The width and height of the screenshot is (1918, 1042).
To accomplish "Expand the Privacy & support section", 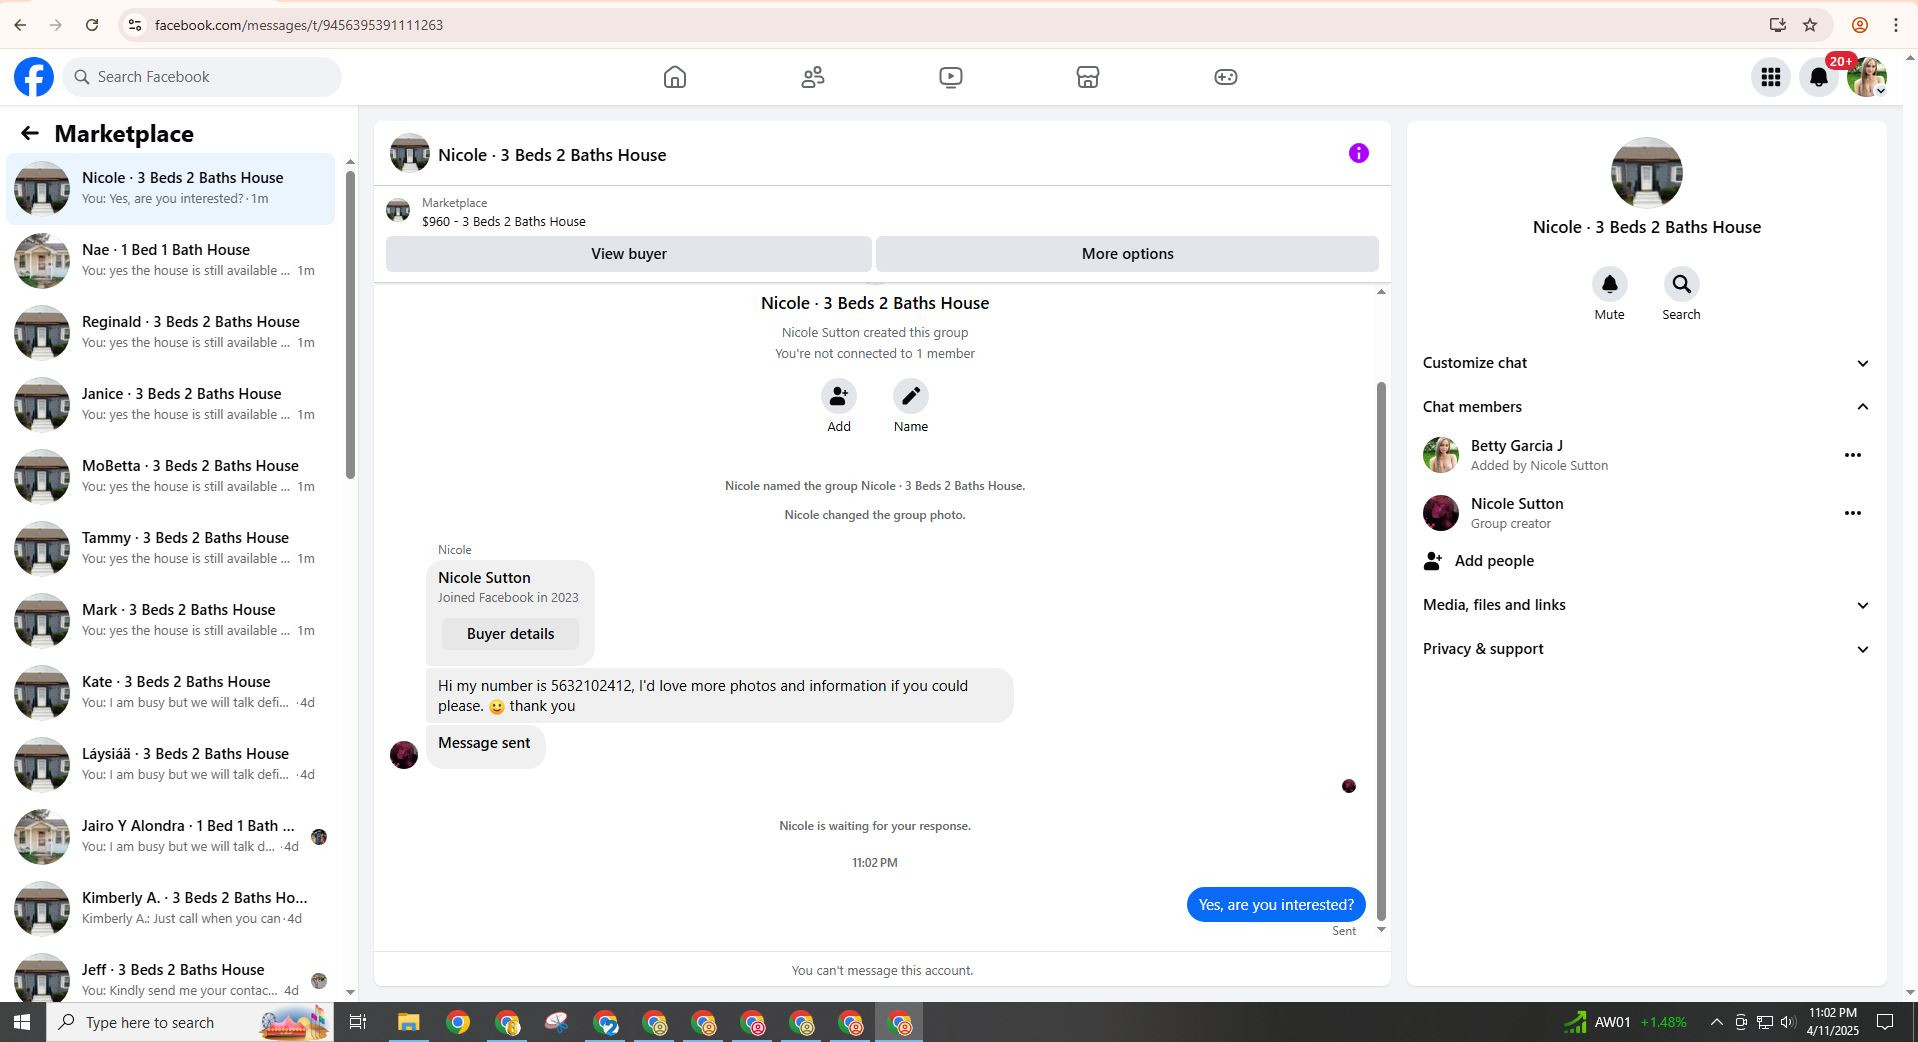I will (1646, 649).
